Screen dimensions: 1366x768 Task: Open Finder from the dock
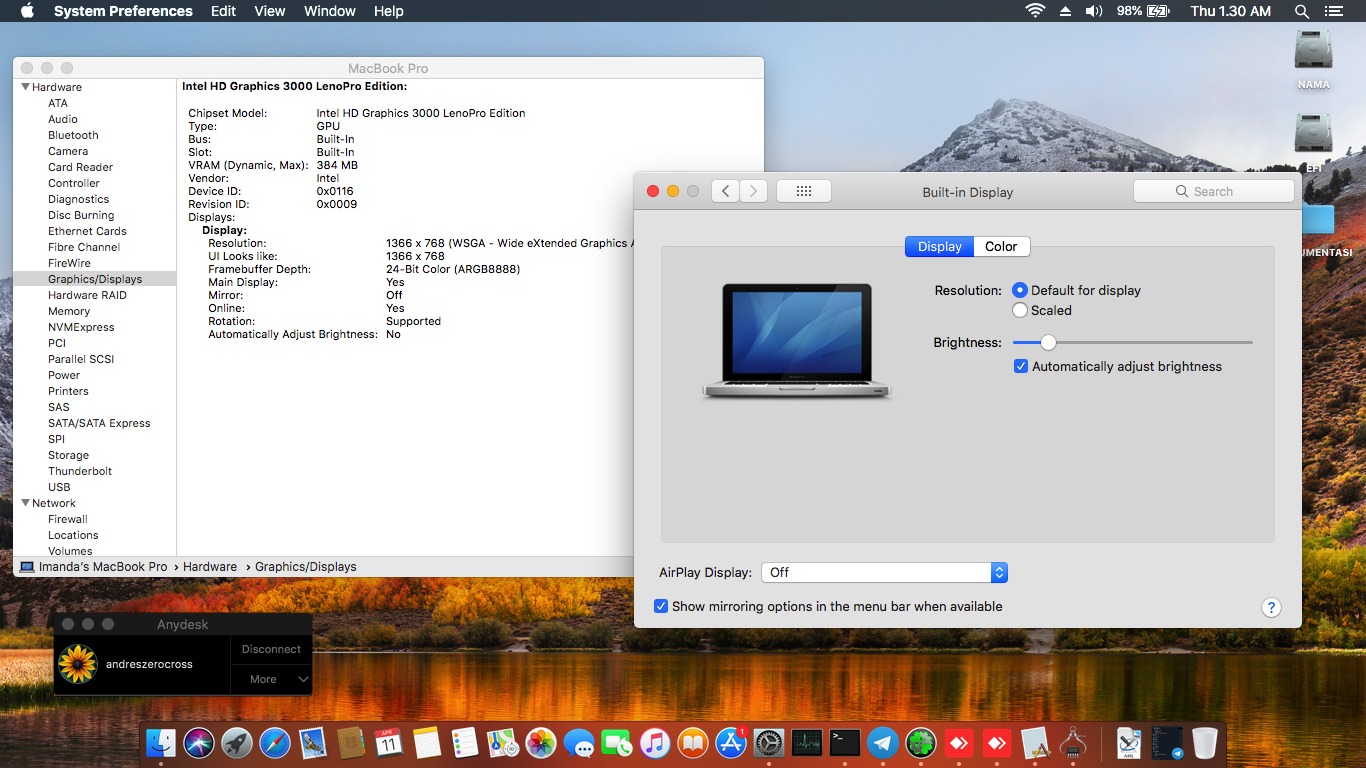pyautogui.click(x=161, y=743)
